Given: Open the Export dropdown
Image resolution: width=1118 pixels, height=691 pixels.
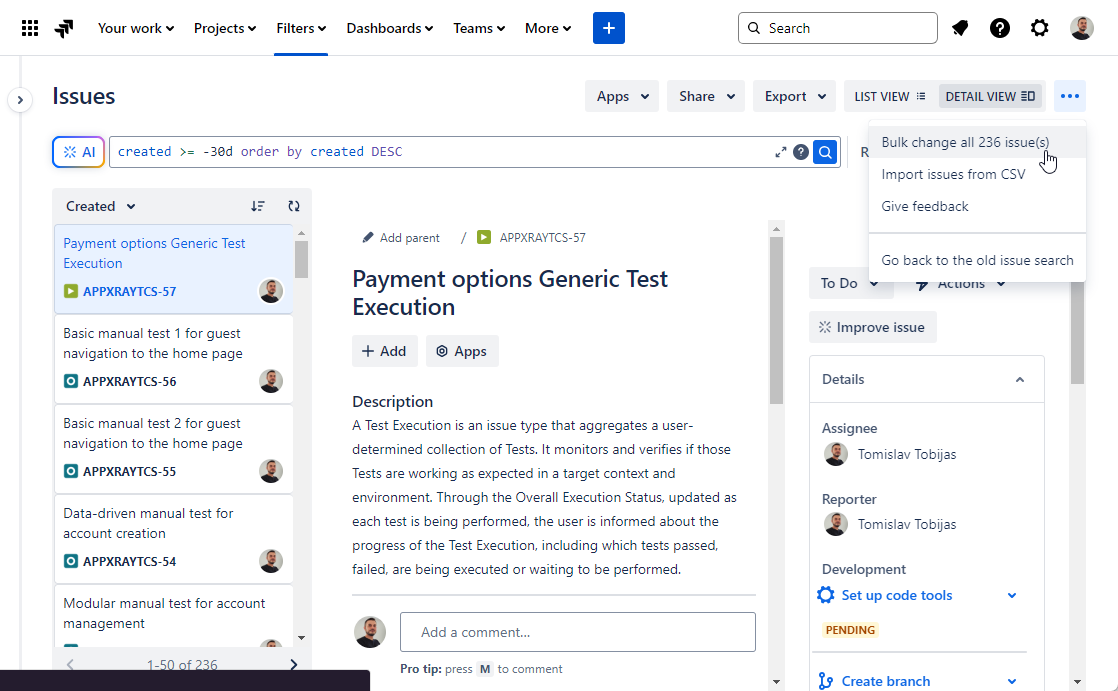Looking at the screenshot, I should click(x=794, y=95).
